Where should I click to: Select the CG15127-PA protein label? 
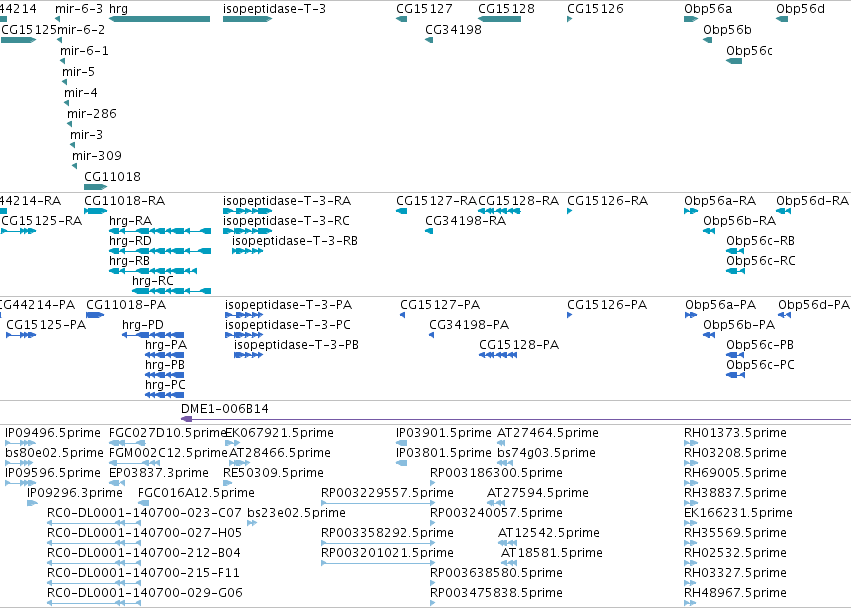coord(440,305)
